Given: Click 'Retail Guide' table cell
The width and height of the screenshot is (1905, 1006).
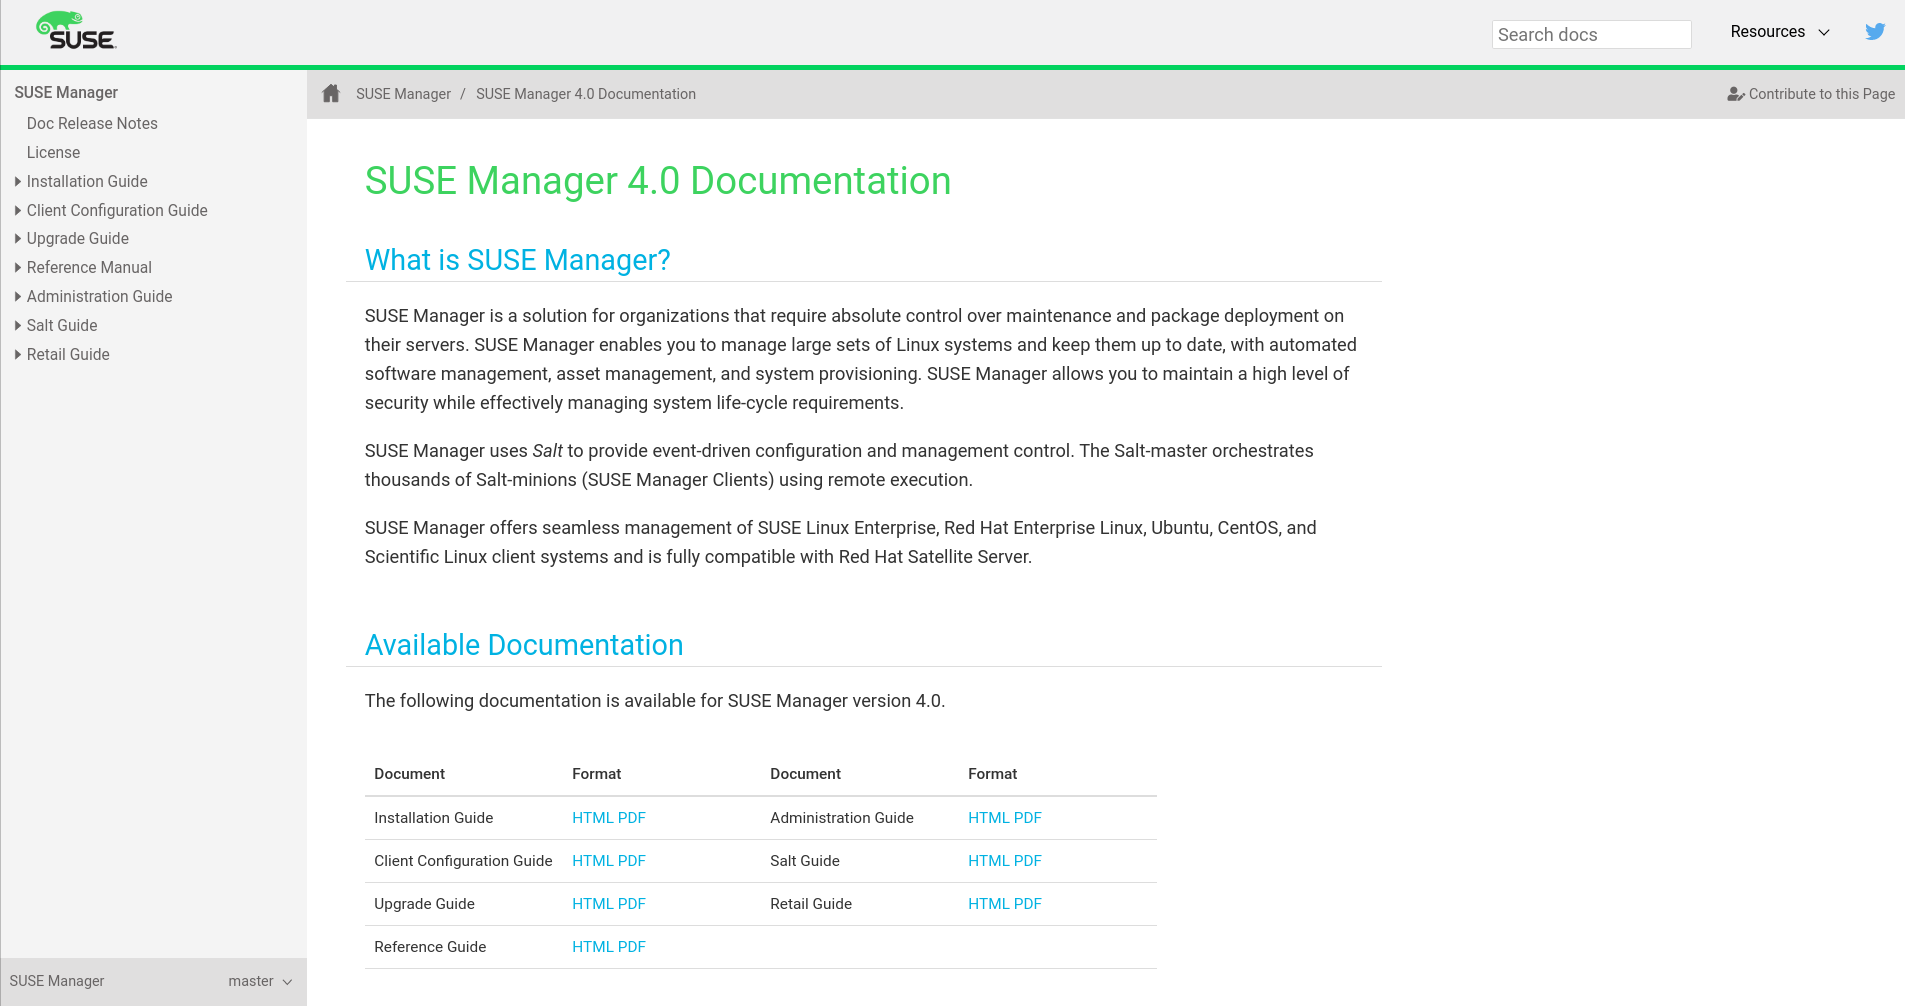Looking at the screenshot, I should [811, 904].
